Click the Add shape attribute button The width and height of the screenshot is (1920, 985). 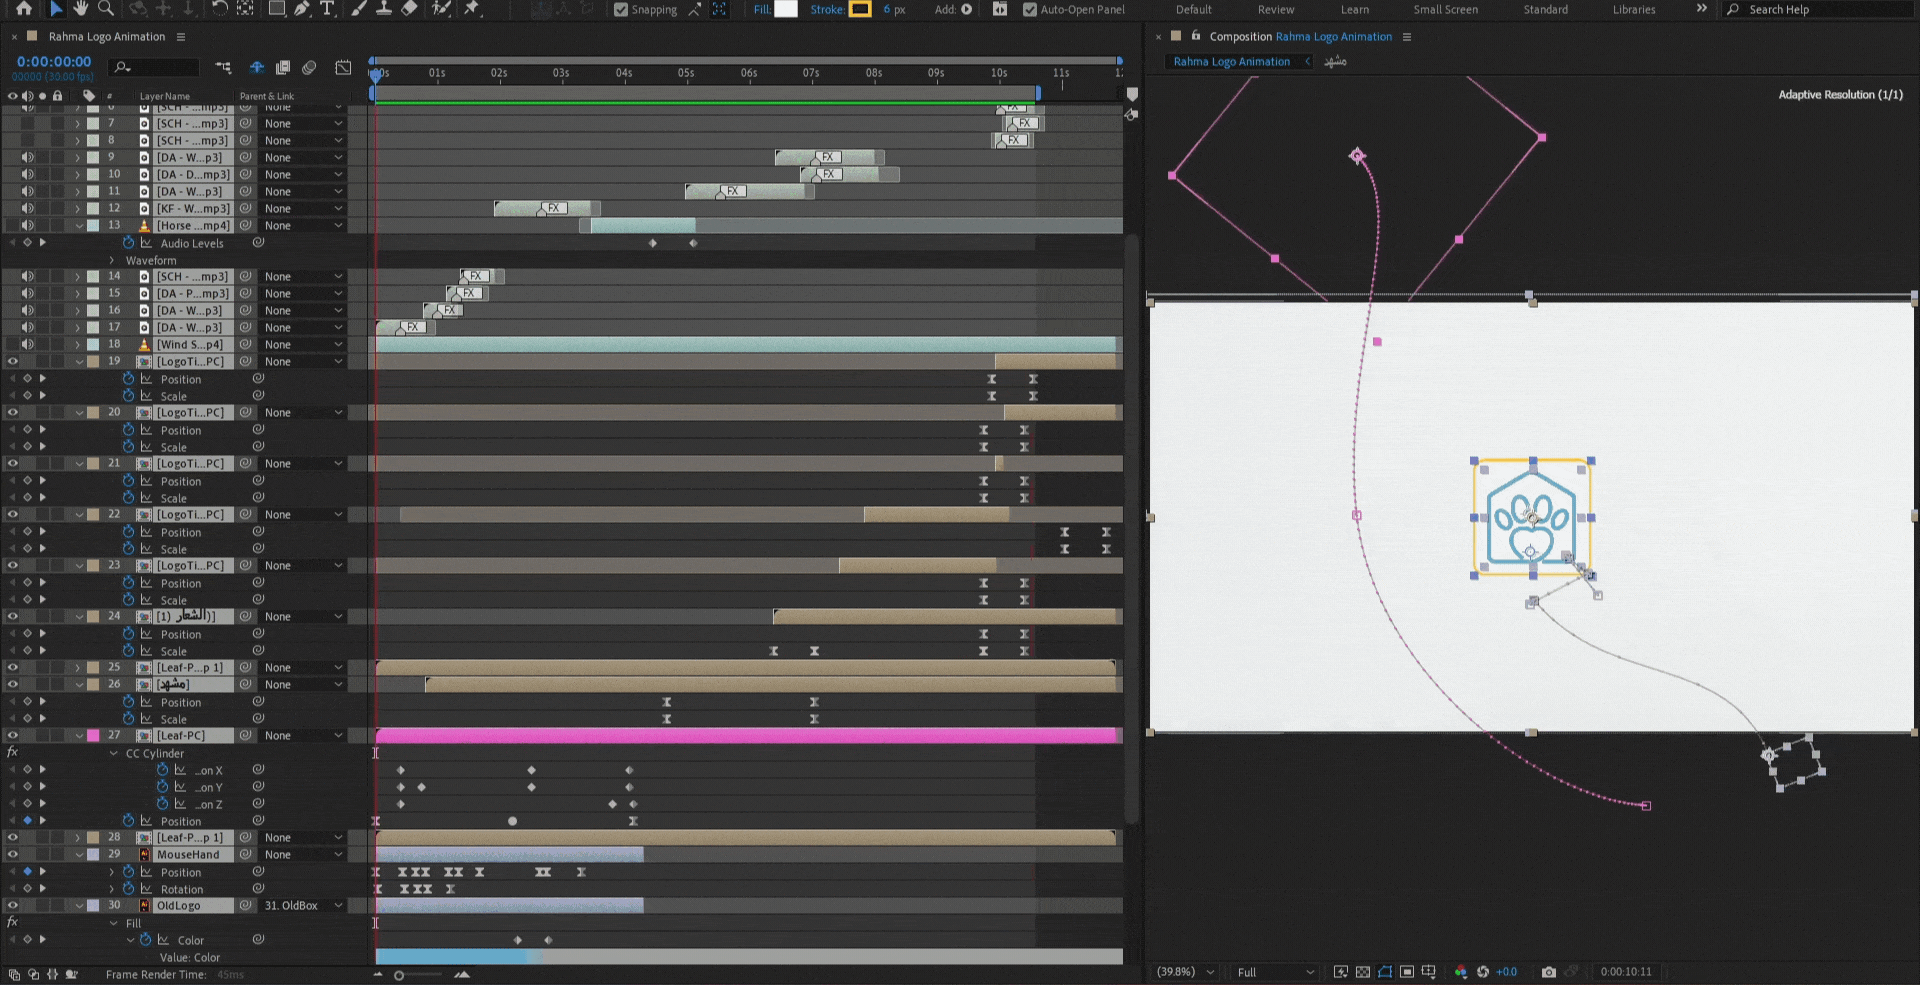click(967, 9)
